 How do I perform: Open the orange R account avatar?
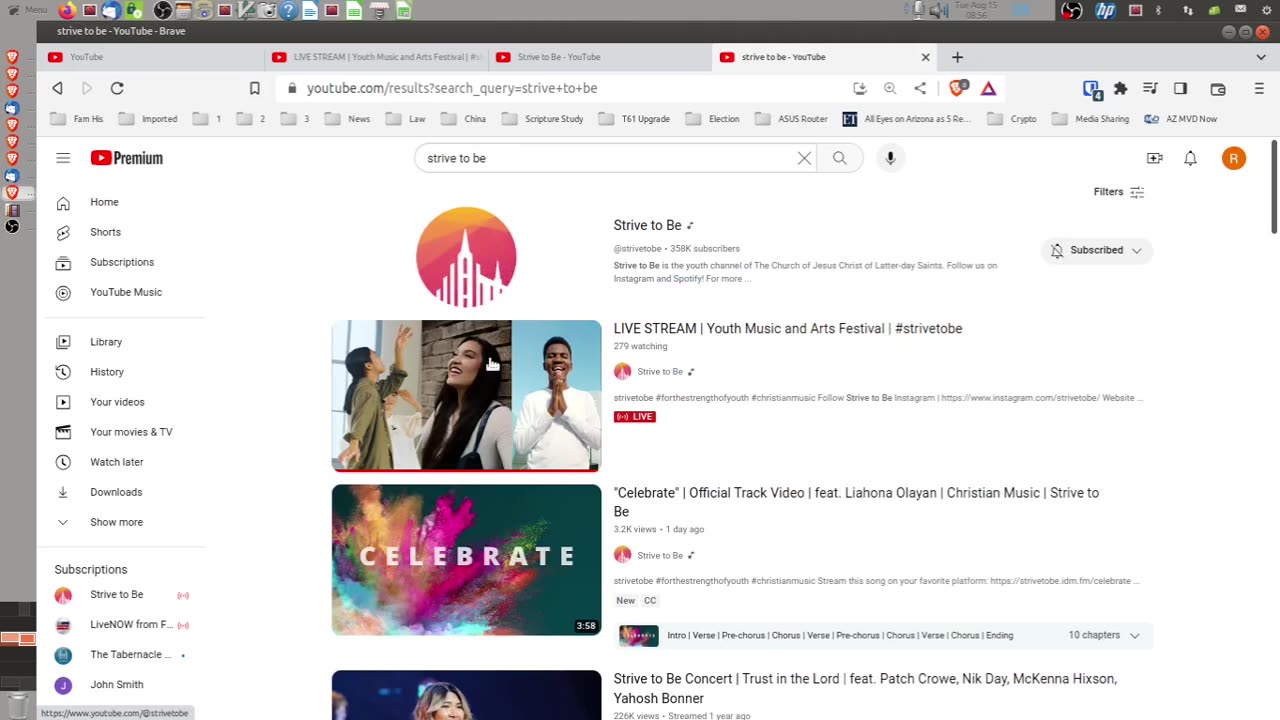(x=1234, y=158)
